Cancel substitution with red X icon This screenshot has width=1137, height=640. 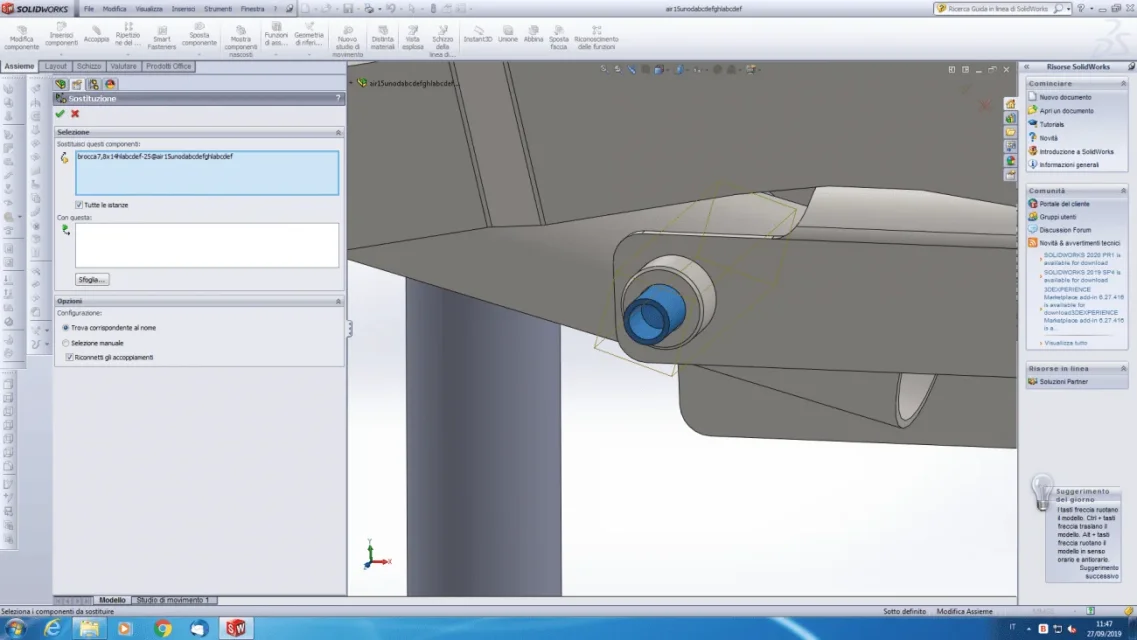click(75, 114)
